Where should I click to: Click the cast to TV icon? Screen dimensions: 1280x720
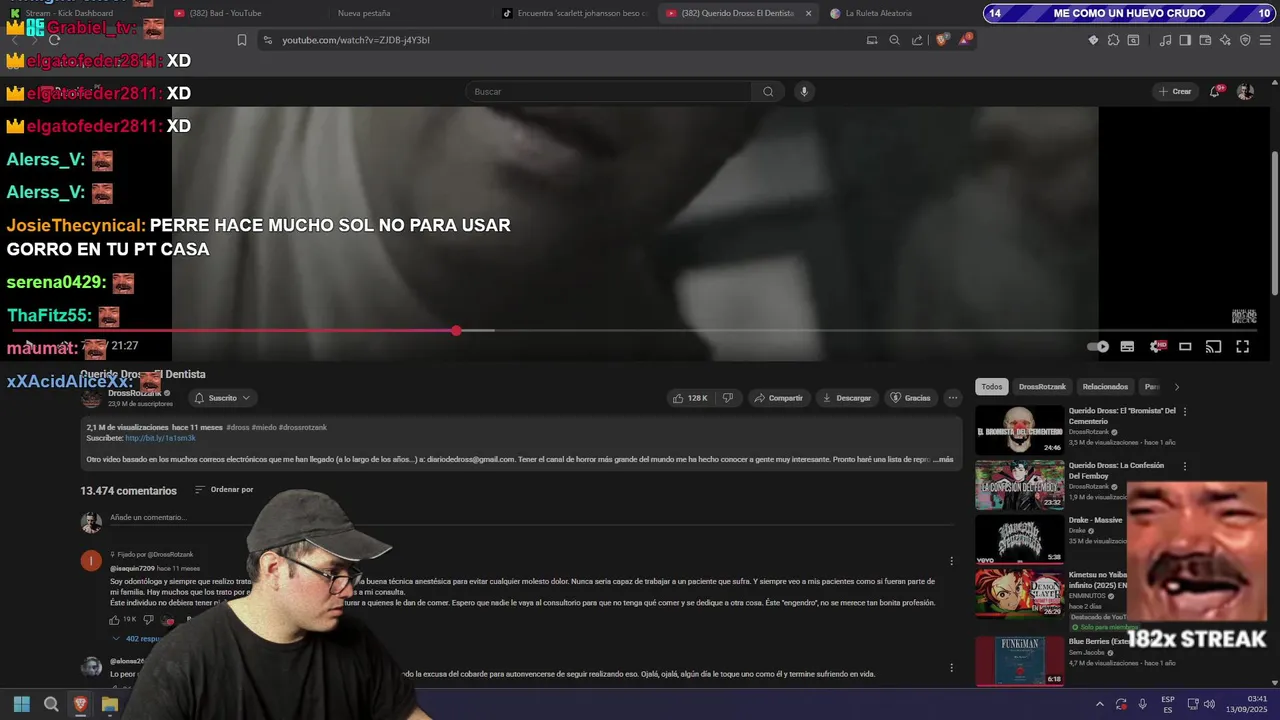1213,346
